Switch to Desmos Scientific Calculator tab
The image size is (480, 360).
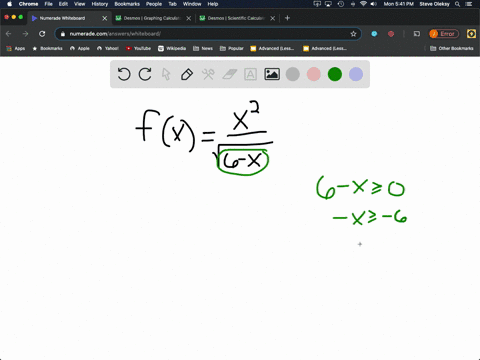click(236, 18)
